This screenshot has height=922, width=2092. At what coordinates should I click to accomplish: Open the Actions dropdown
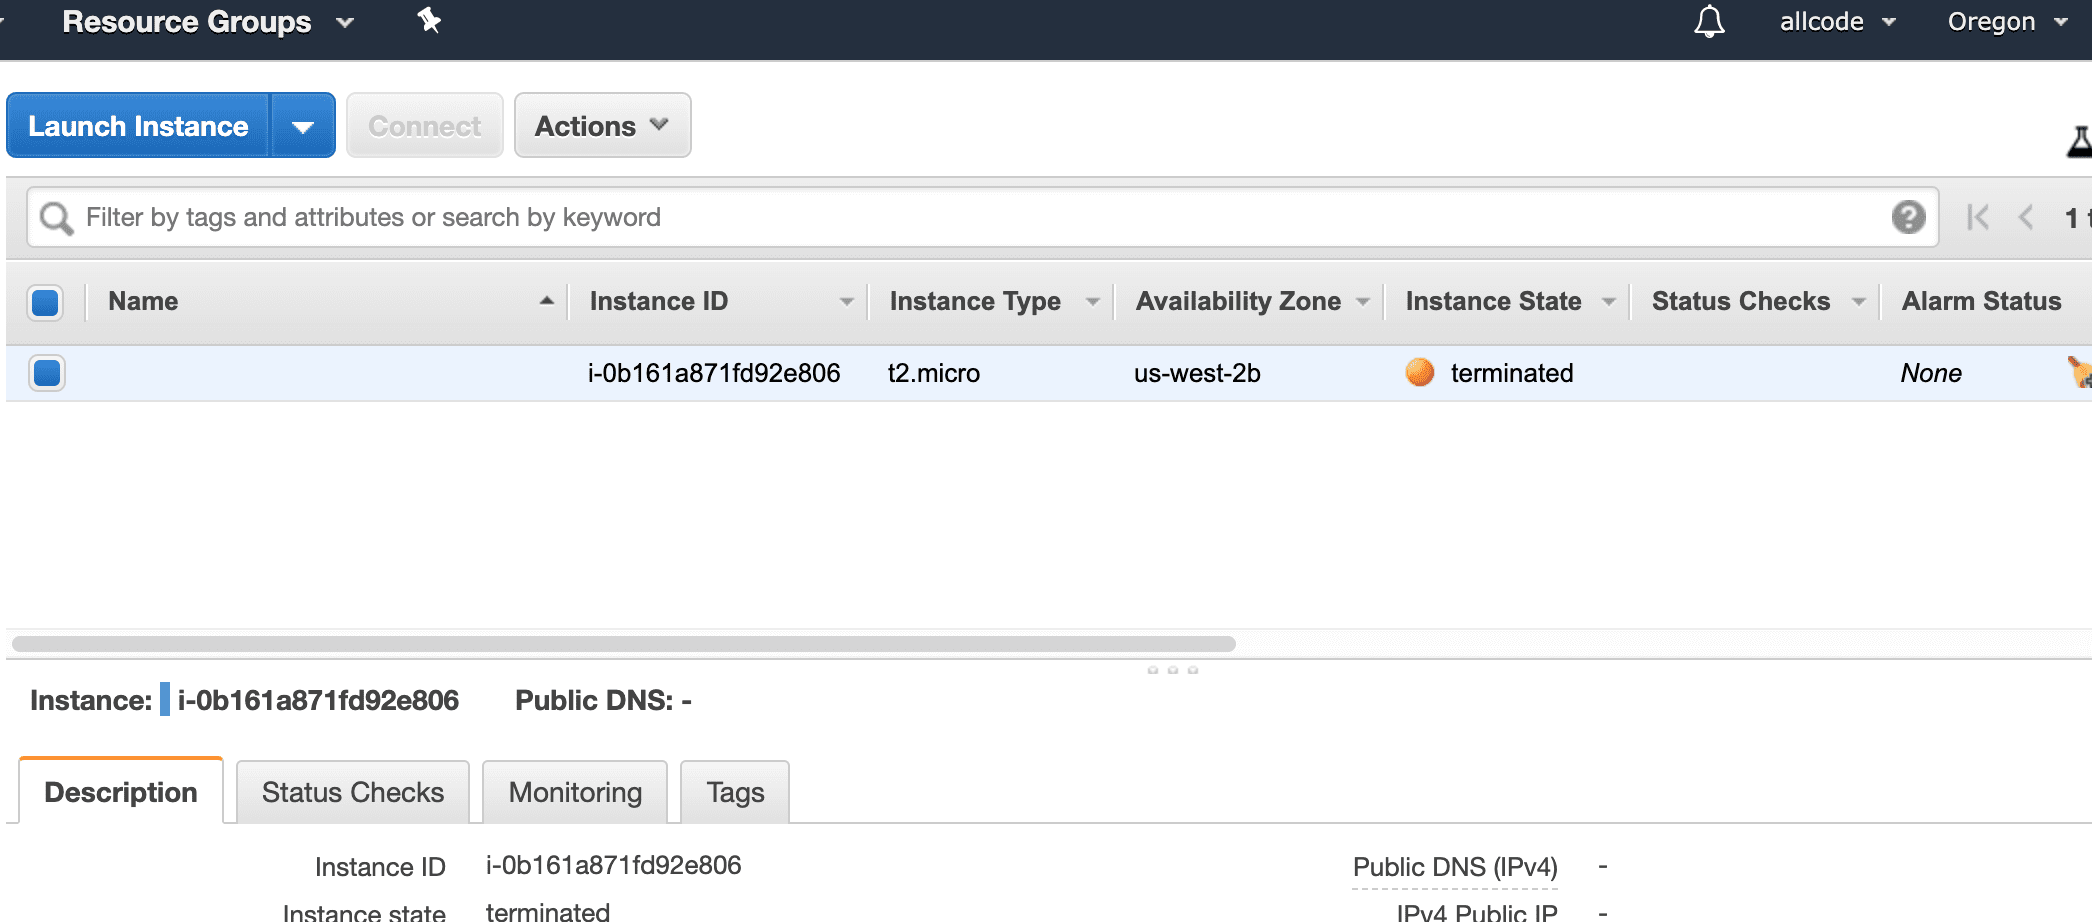(x=601, y=125)
